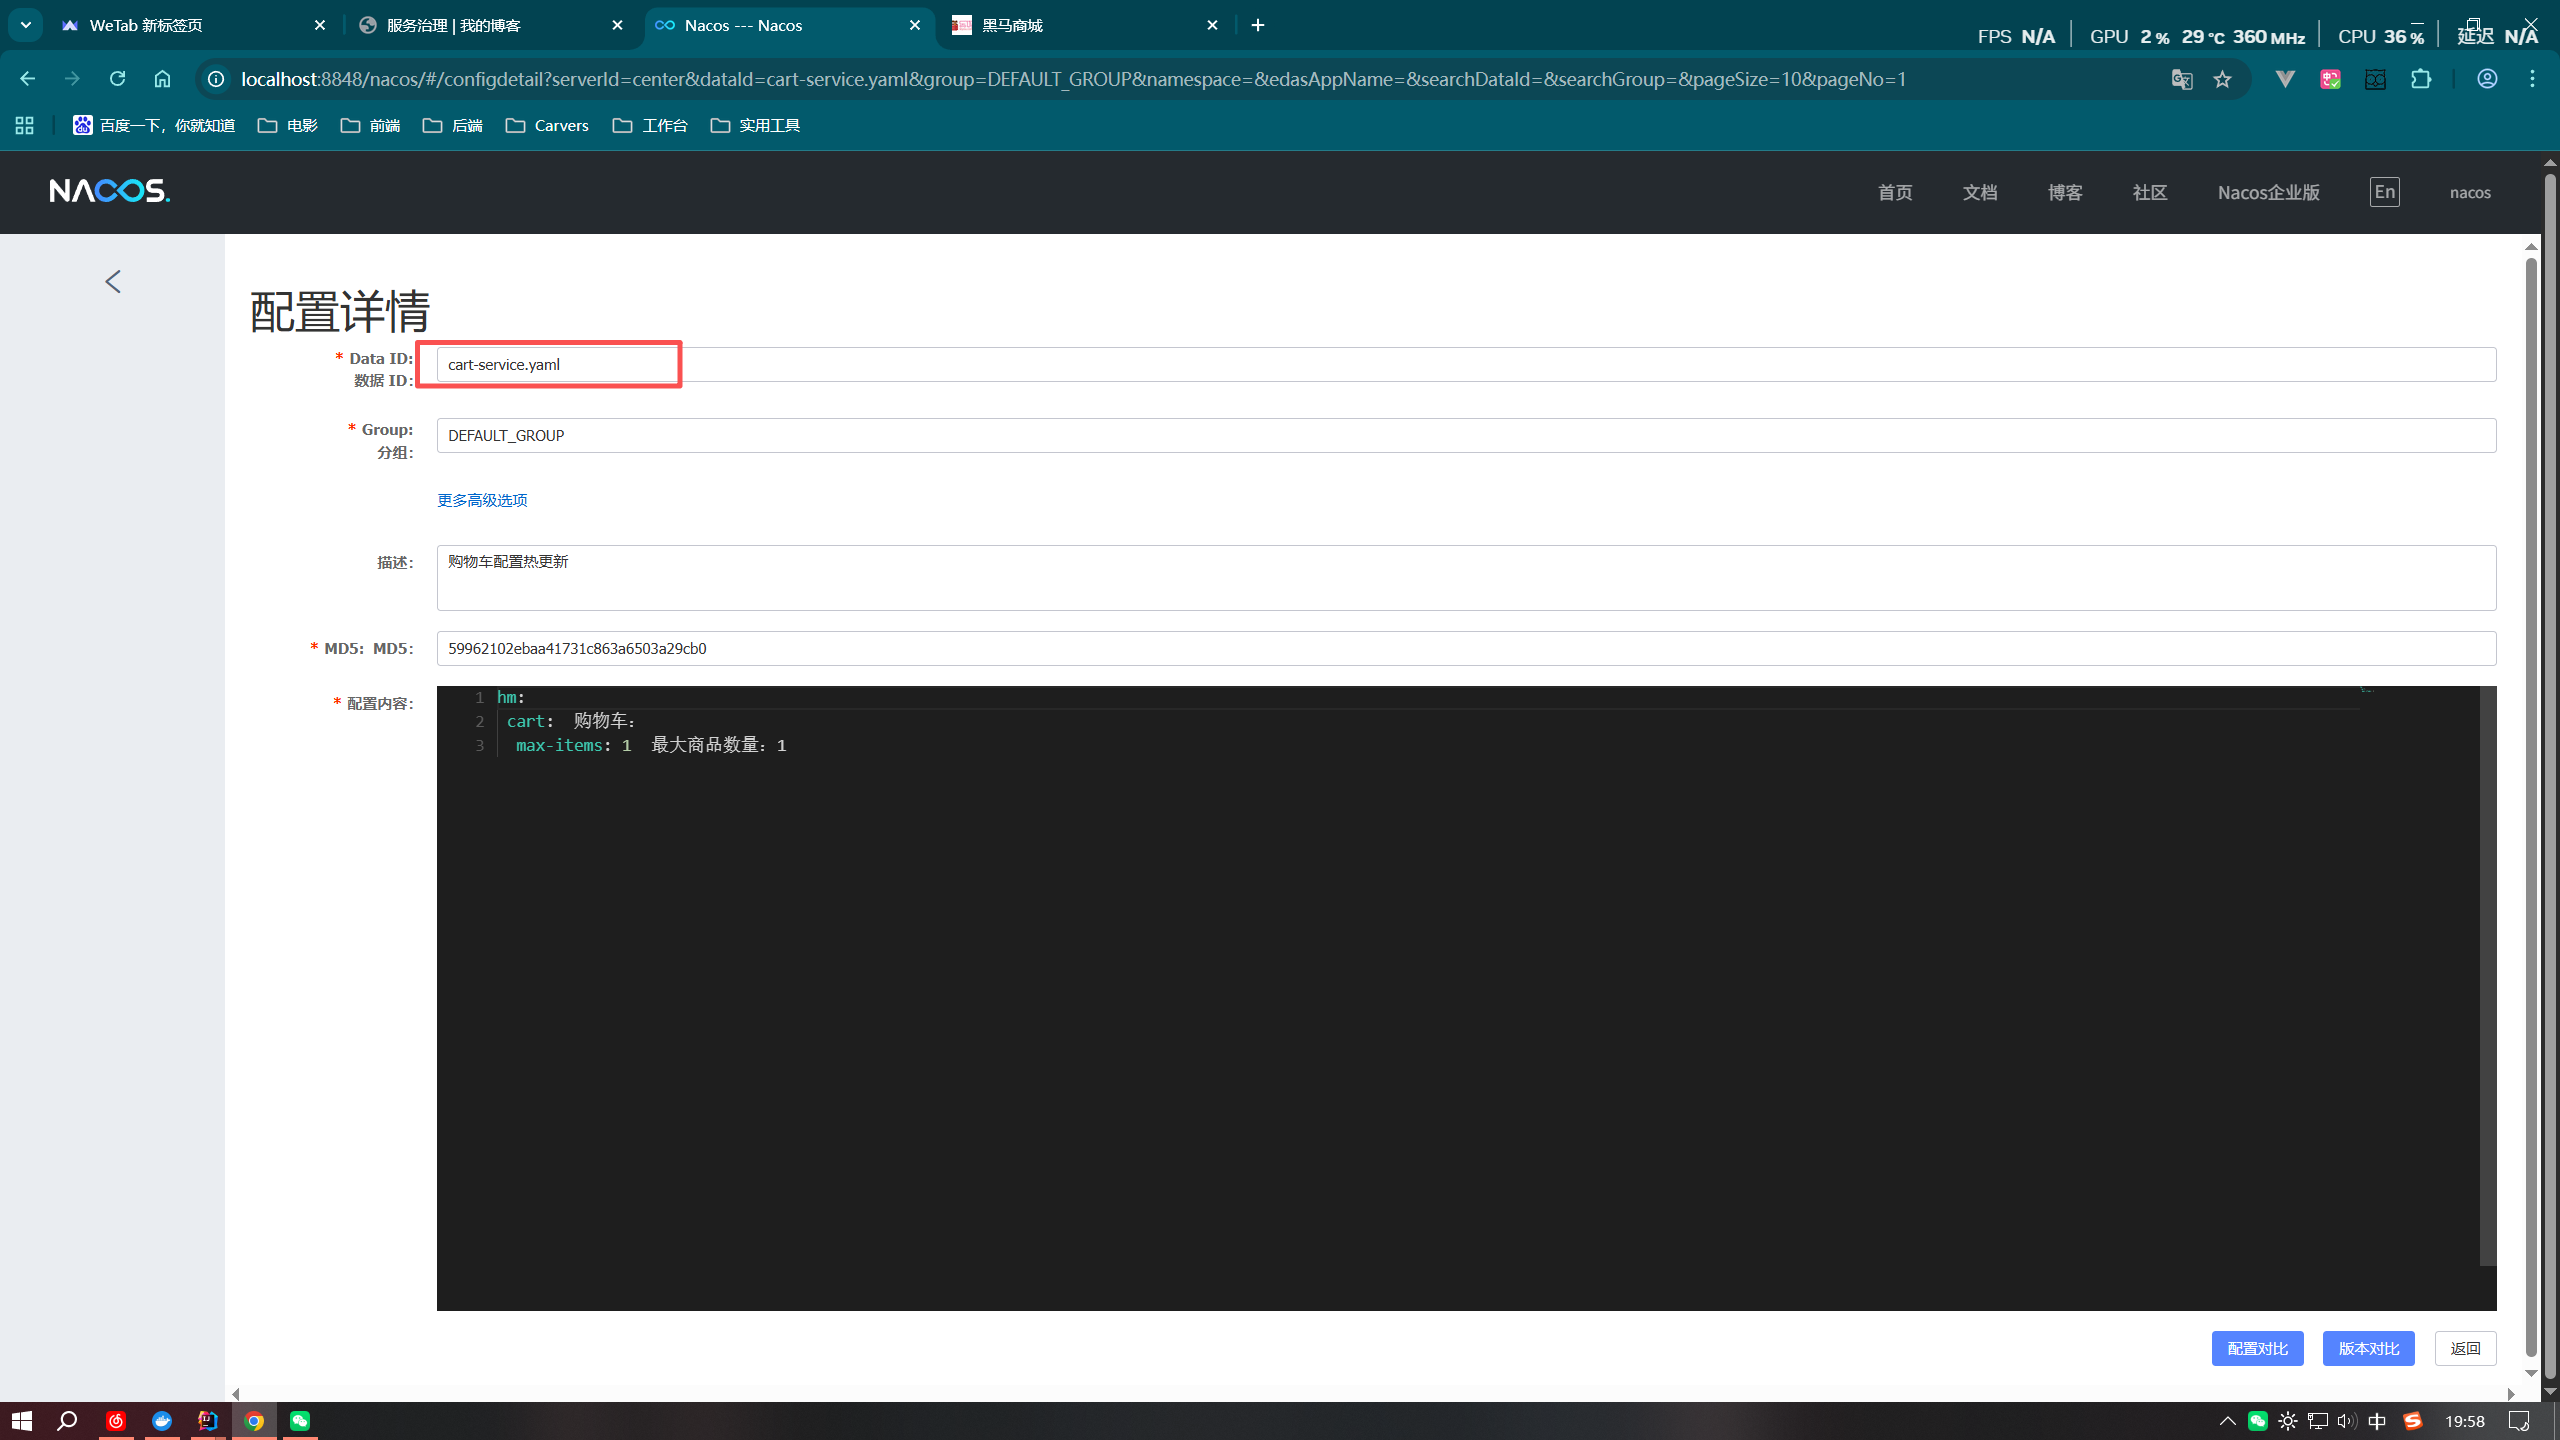Open WeChat from the taskbar
Image resolution: width=2560 pixels, height=1440 pixels.
tap(299, 1421)
